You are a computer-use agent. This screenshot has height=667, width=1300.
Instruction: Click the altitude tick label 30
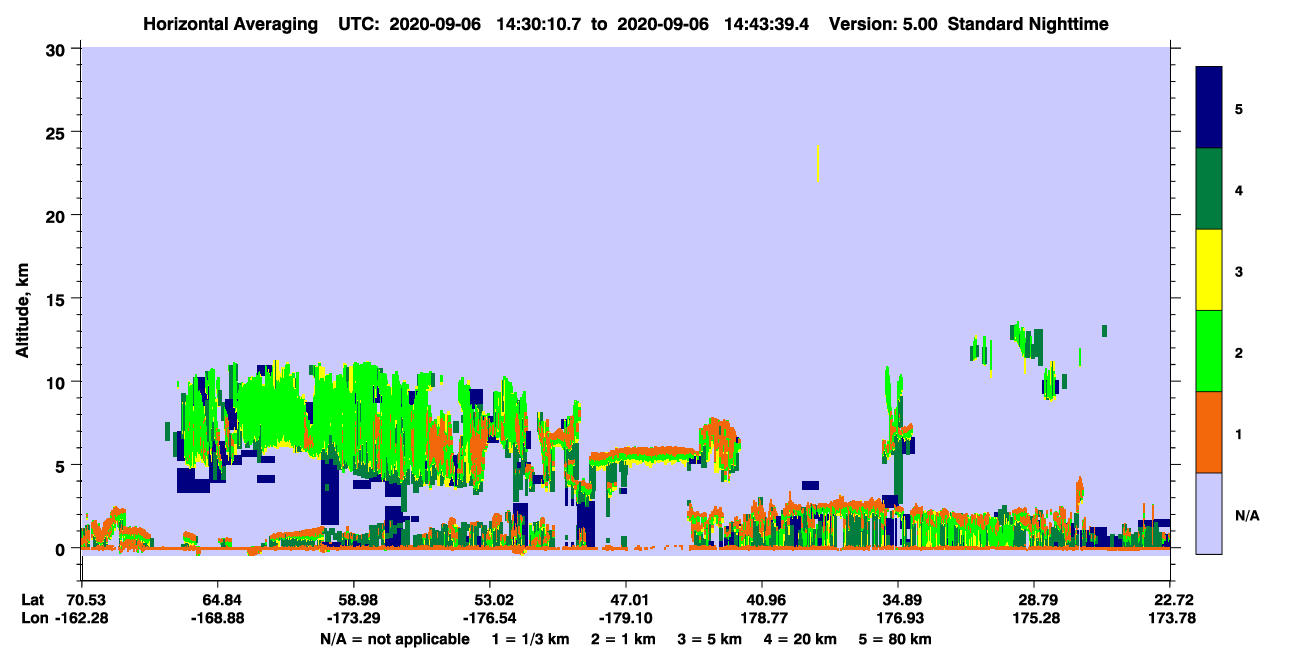click(x=58, y=49)
